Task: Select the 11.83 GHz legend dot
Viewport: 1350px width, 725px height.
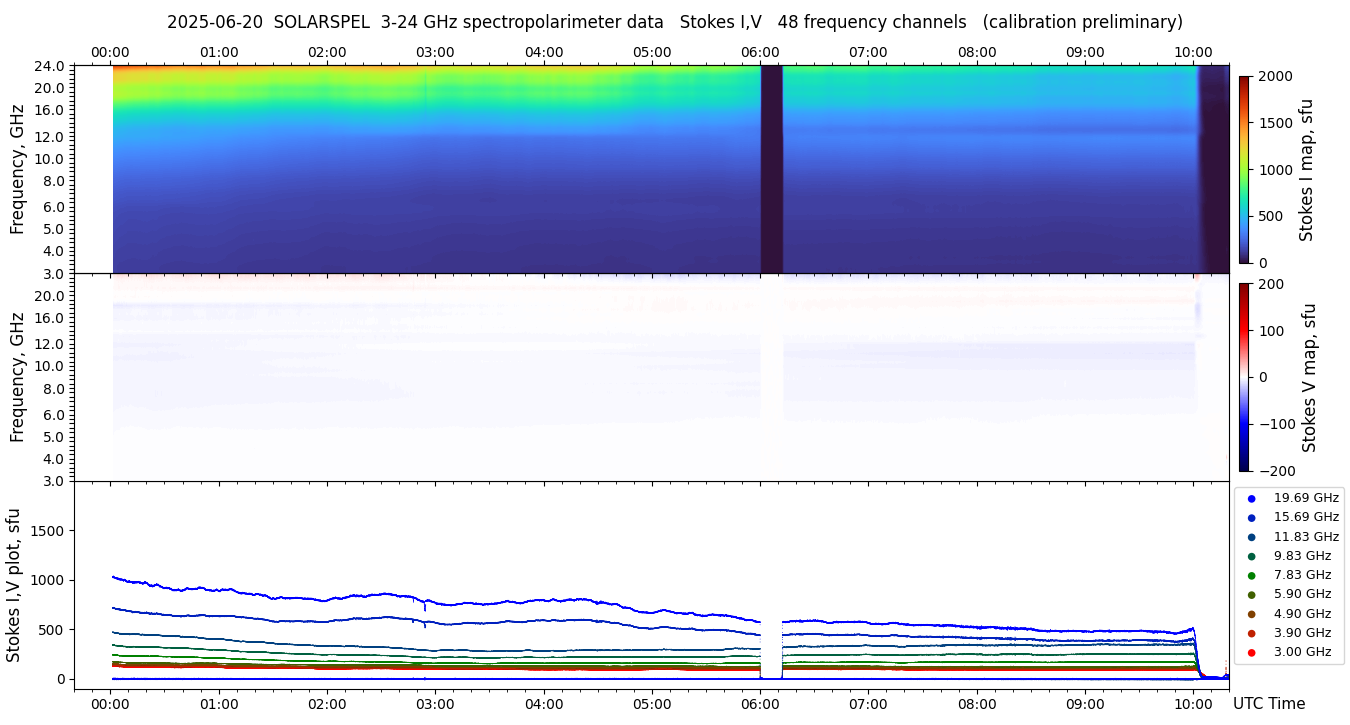Action: point(1251,537)
